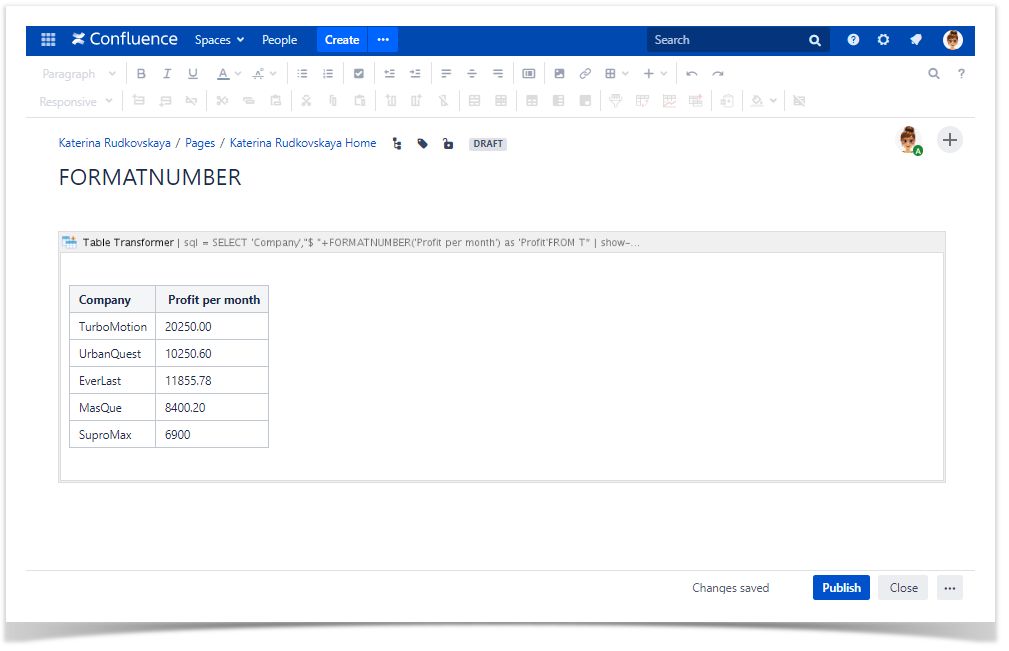Open the Spaces dropdown menu
The width and height of the screenshot is (1009, 651).
[x=219, y=40]
